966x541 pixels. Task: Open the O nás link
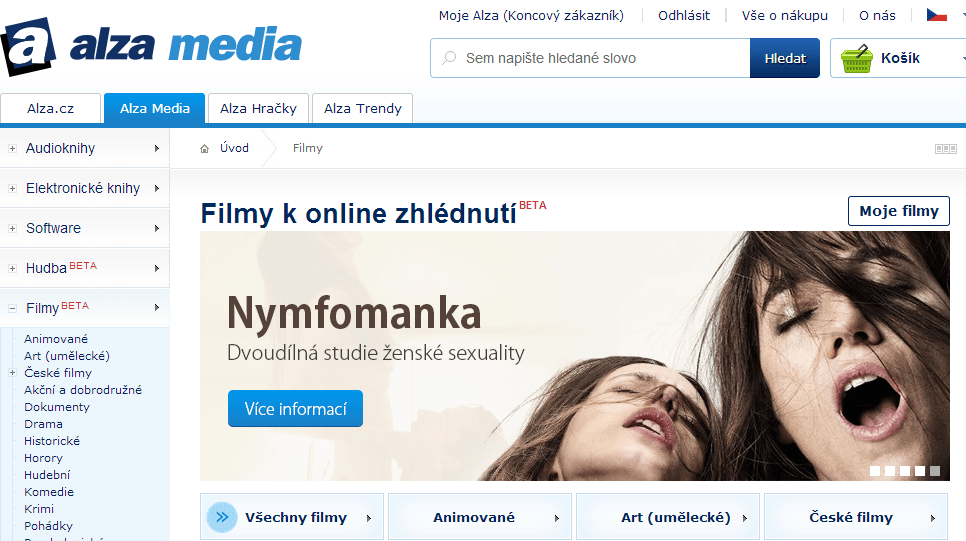(x=877, y=15)
